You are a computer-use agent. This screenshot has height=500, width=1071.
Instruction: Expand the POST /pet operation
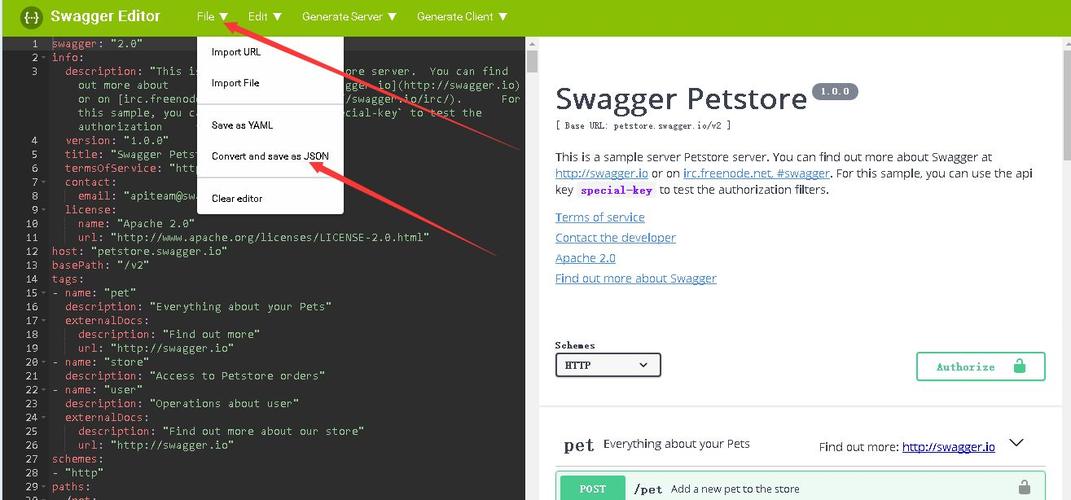(x=801, y=488)
